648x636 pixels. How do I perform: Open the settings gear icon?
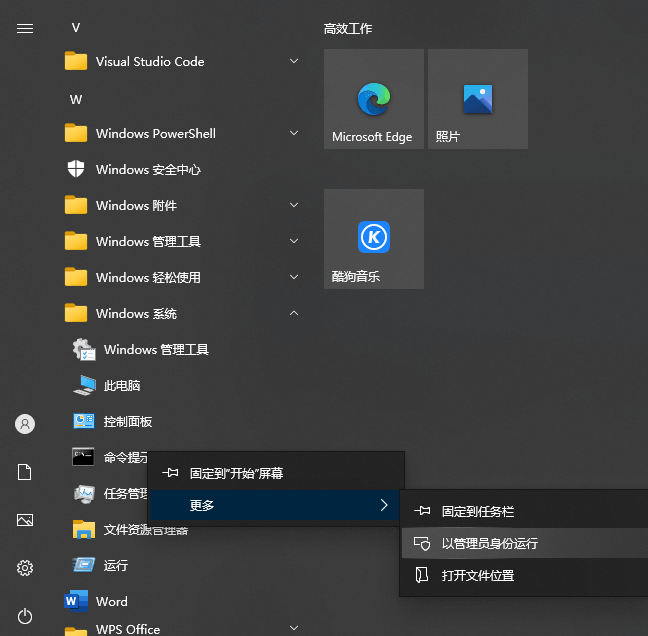(25, 568)
